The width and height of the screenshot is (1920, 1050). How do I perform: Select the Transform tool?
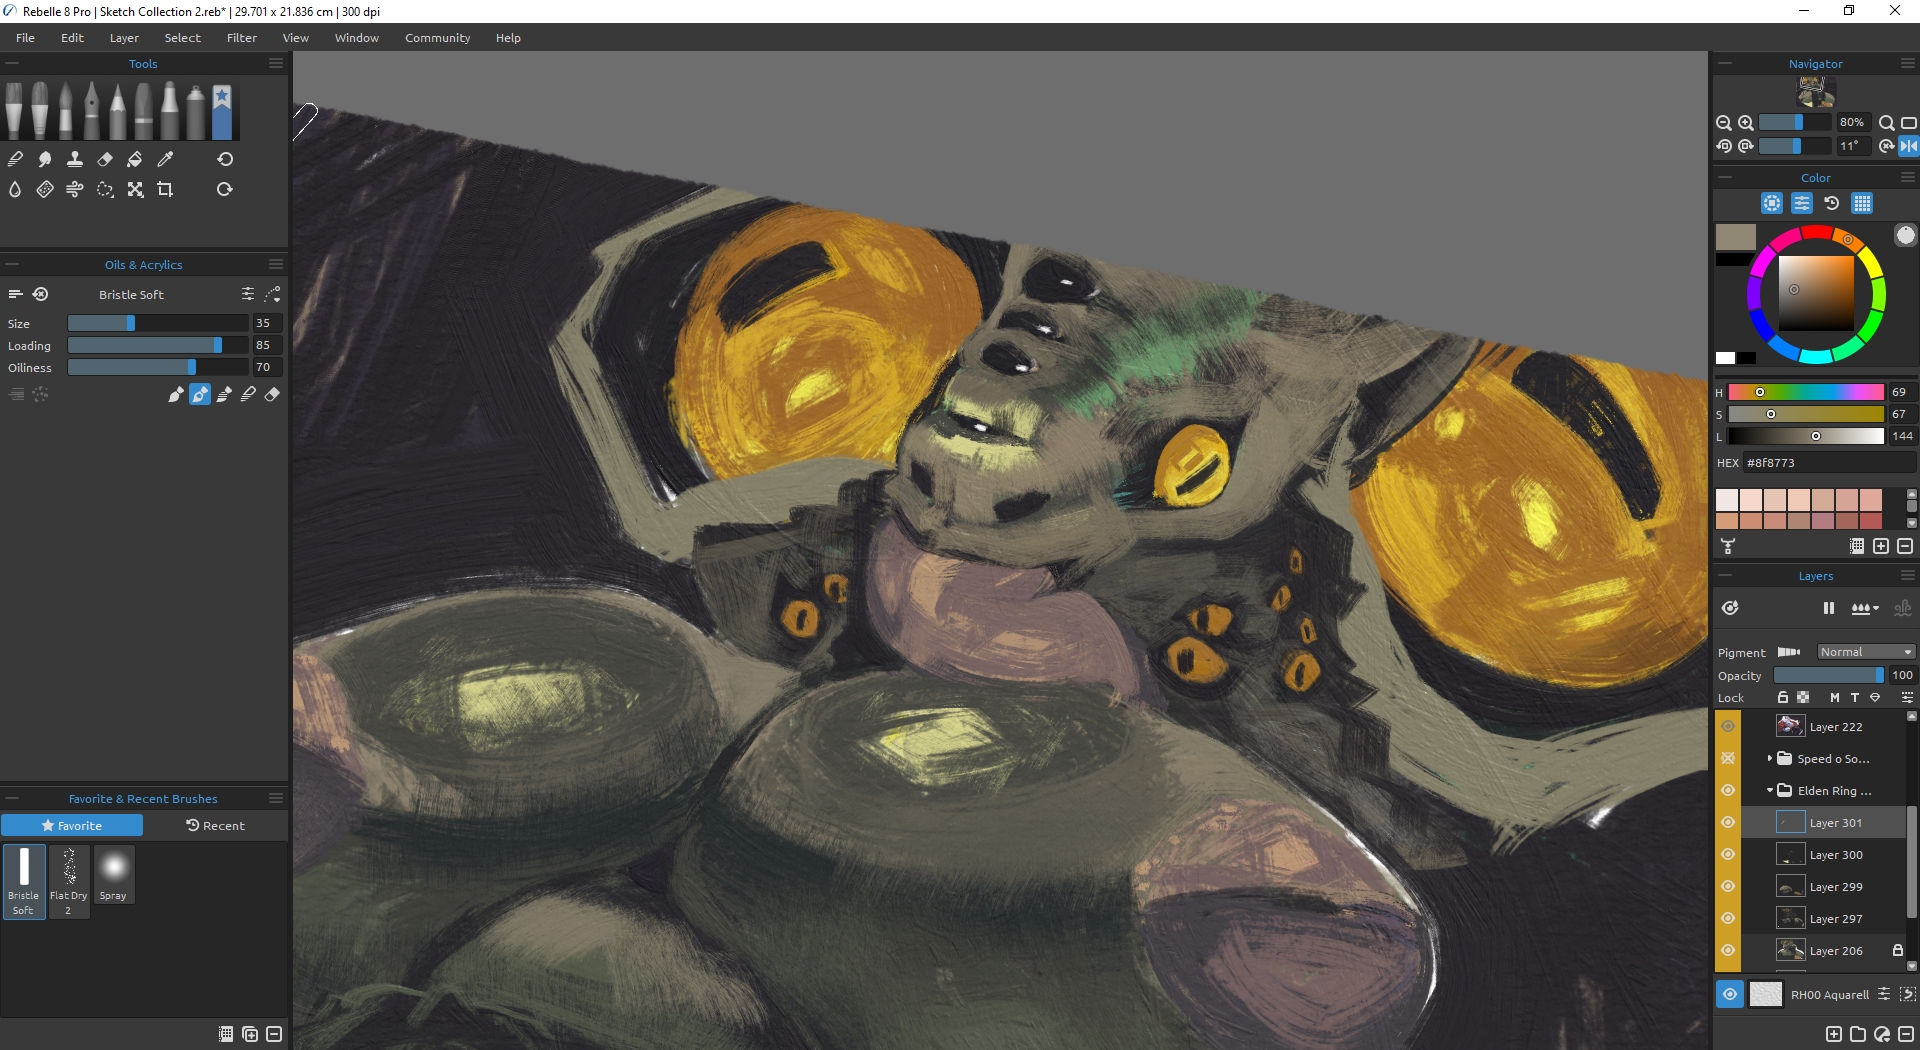point(135,189)
